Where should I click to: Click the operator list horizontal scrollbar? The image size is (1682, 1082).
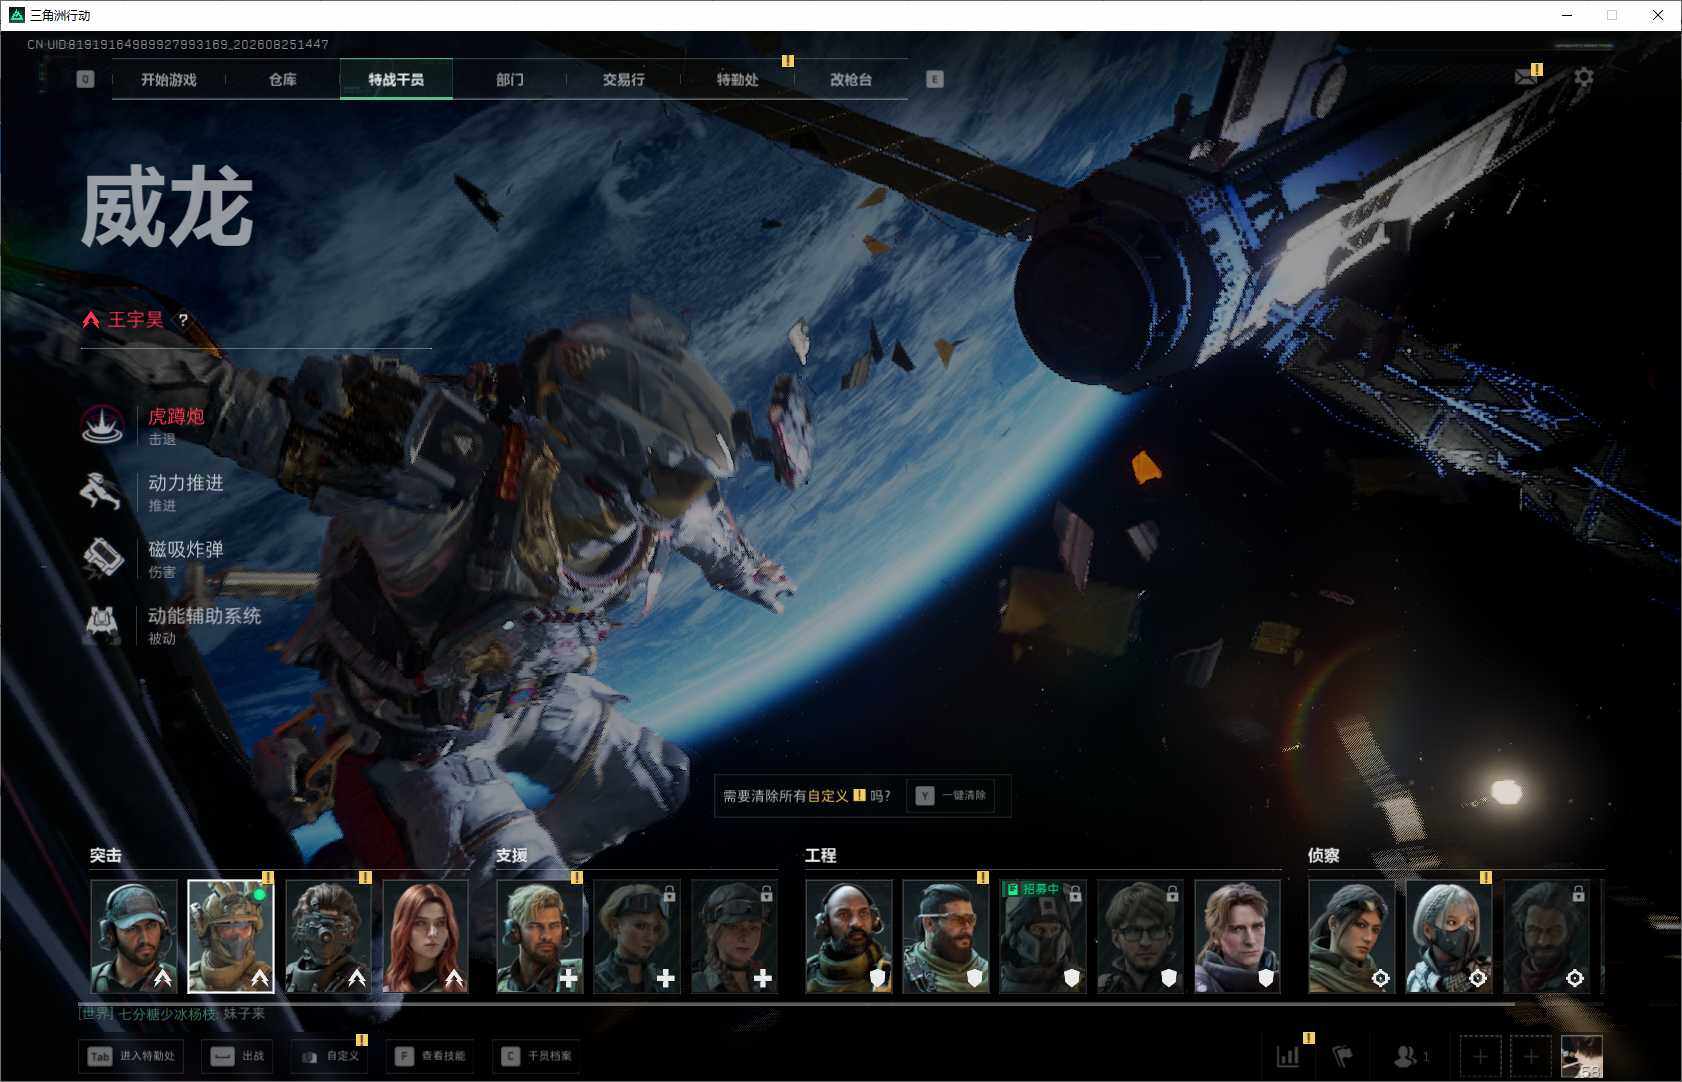[797, 1003]
